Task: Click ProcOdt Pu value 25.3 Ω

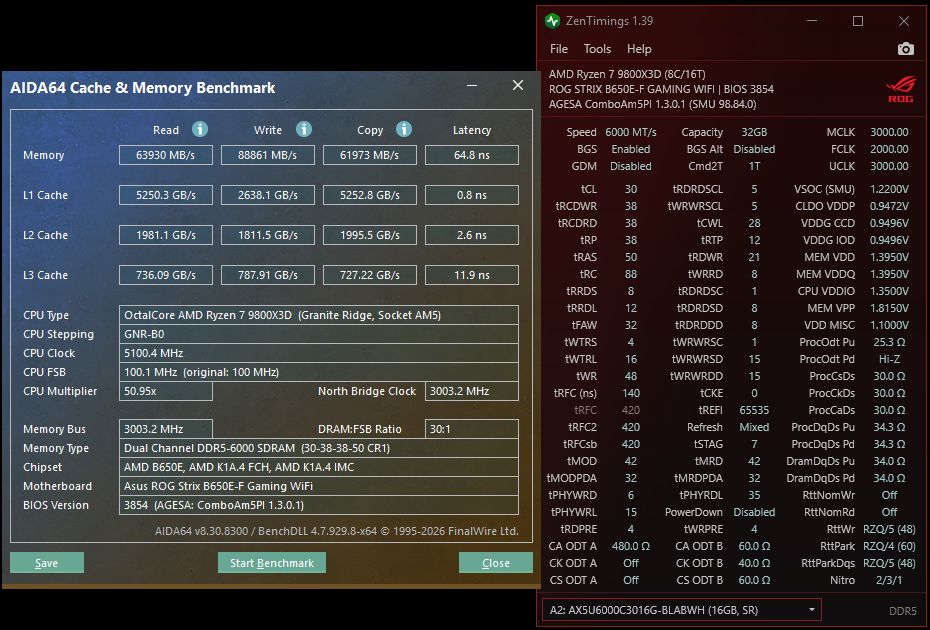Action: tap(889, 342)
